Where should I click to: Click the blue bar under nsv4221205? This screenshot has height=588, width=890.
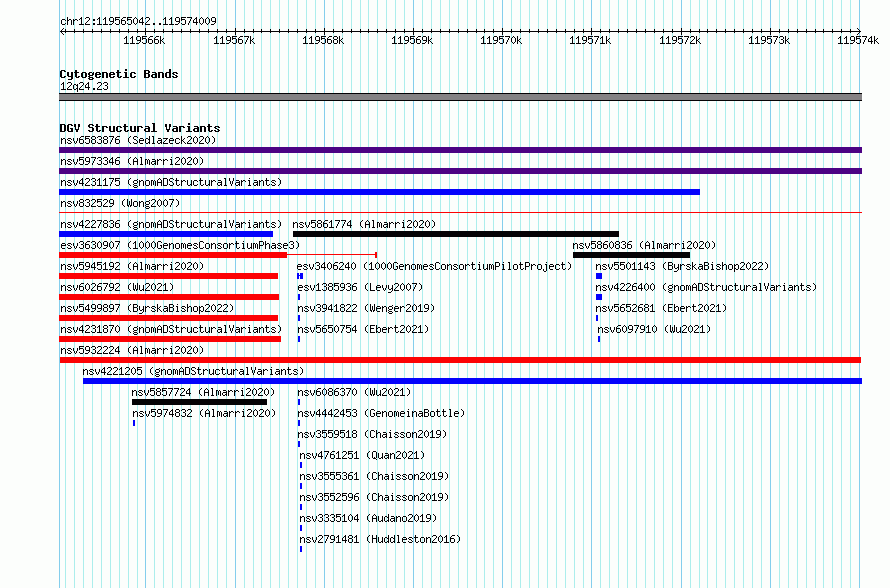pyautogui.click(x=472, y=381)
